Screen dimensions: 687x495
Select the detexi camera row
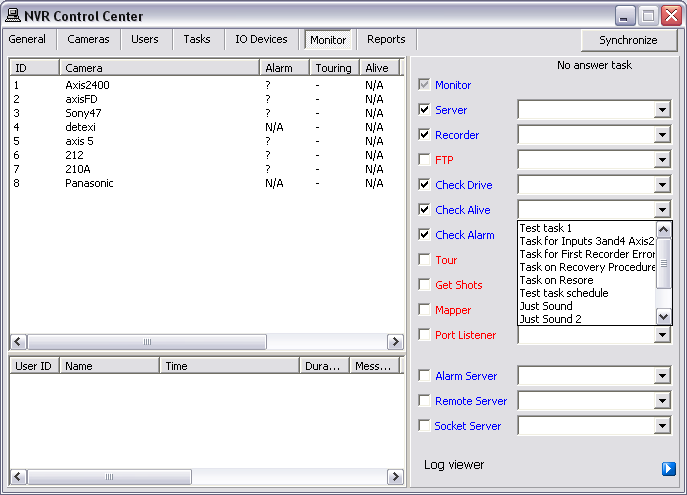[x=206, y=127]
